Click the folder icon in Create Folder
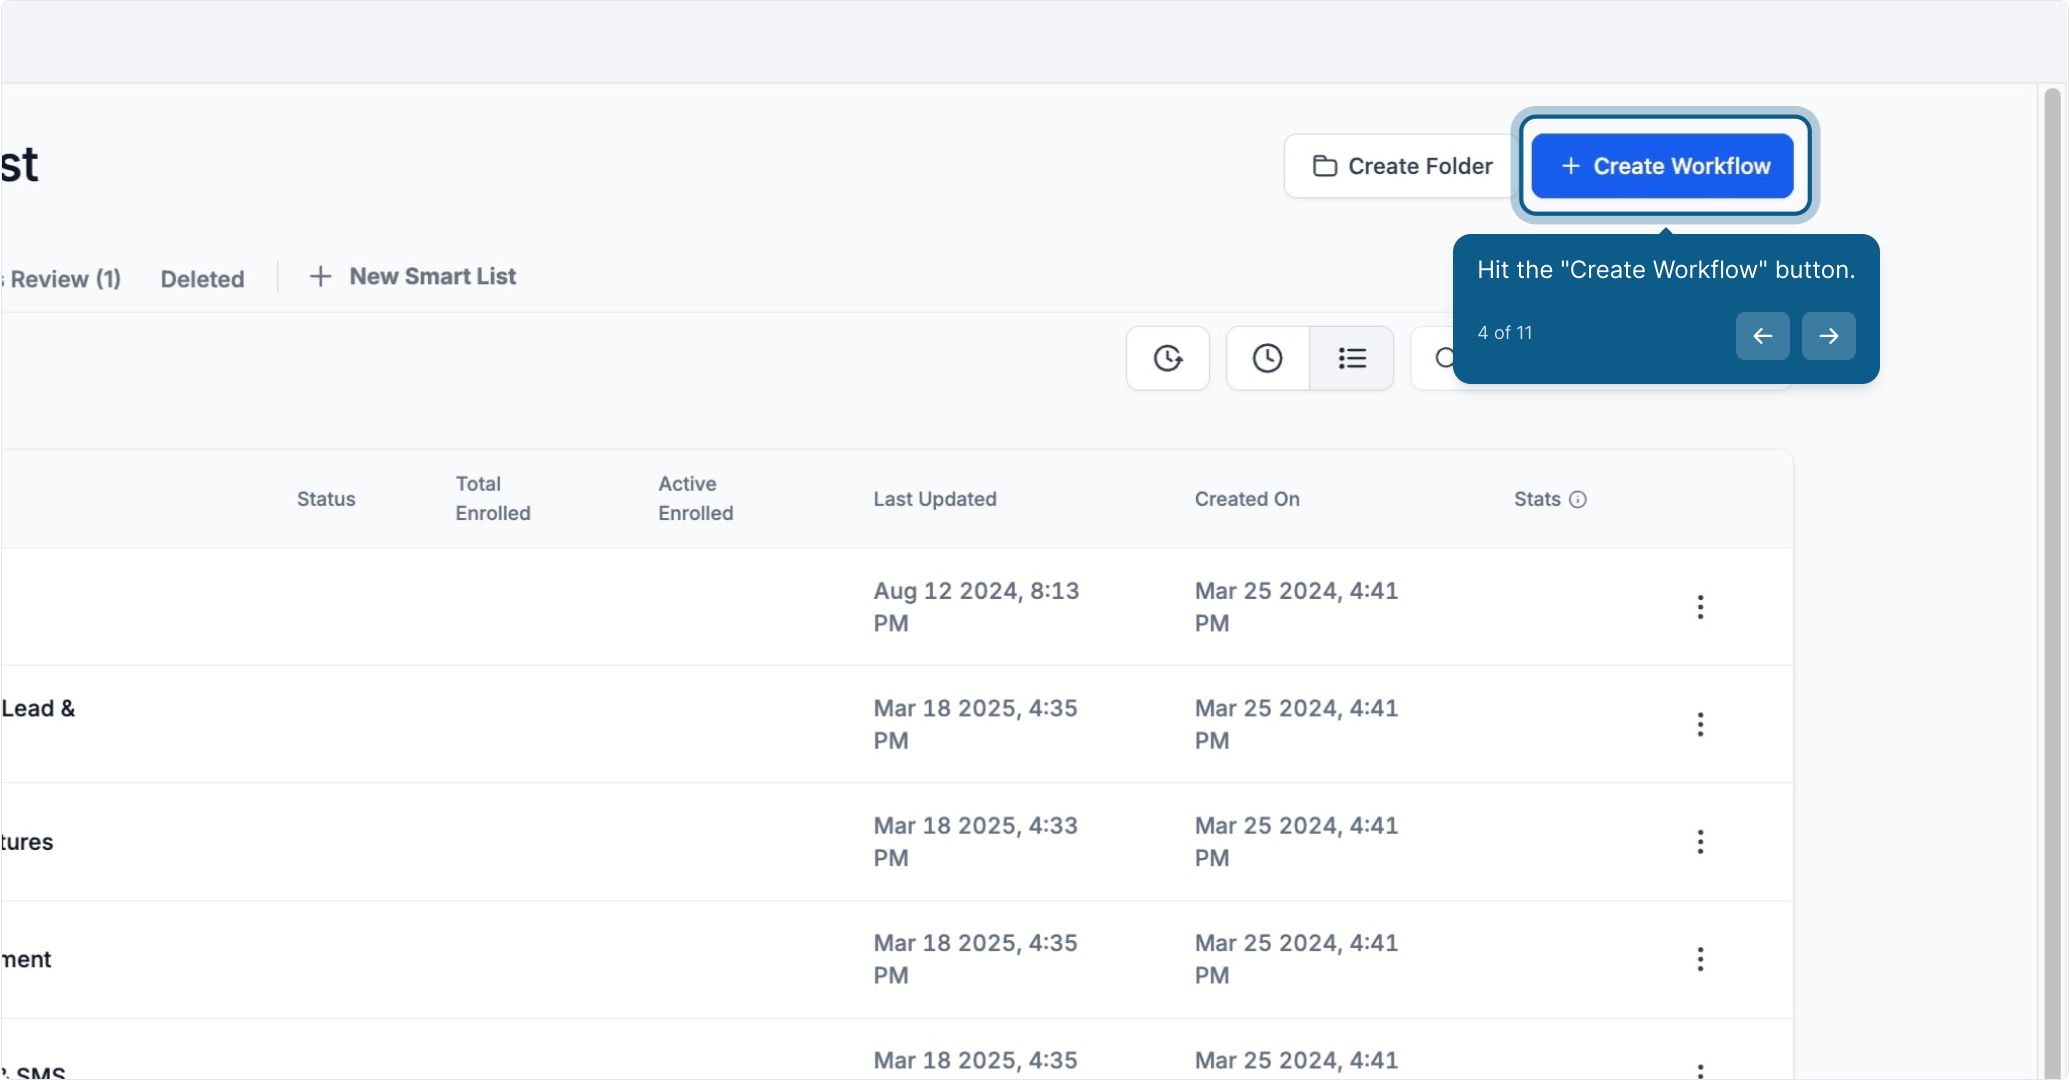This screenshot has height=1080, width=2070. [x=1324, y=166]
